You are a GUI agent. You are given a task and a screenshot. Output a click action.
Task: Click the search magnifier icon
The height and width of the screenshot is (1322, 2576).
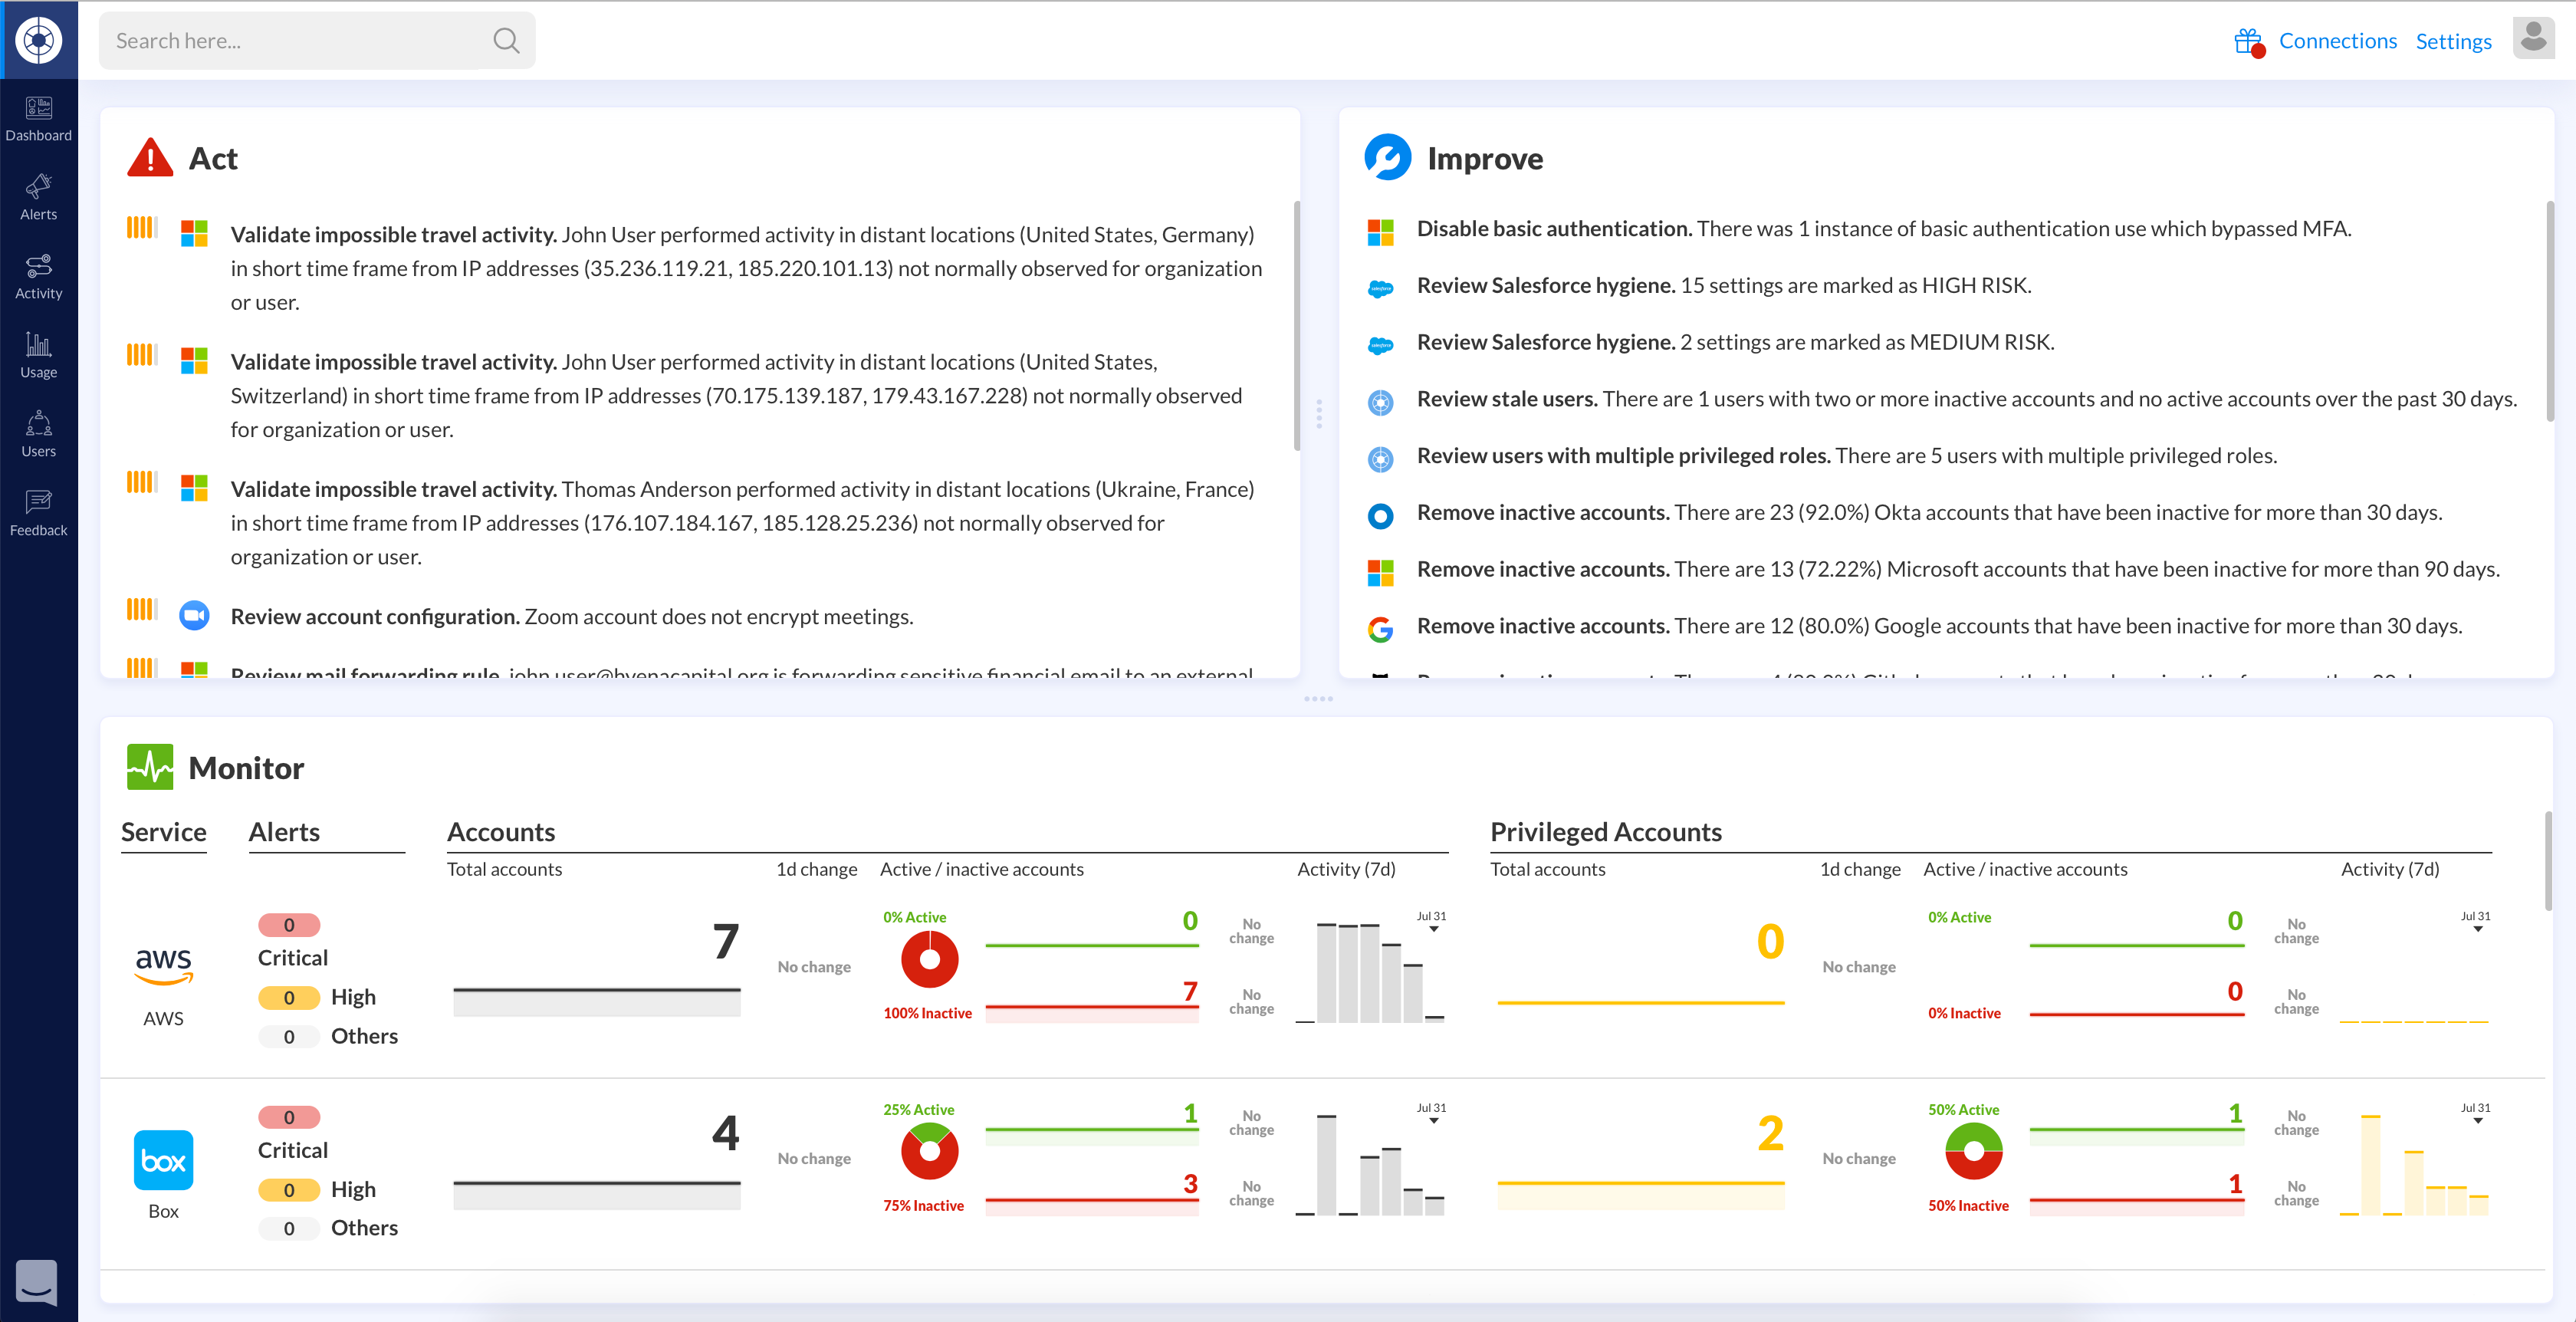click(506, 41)
